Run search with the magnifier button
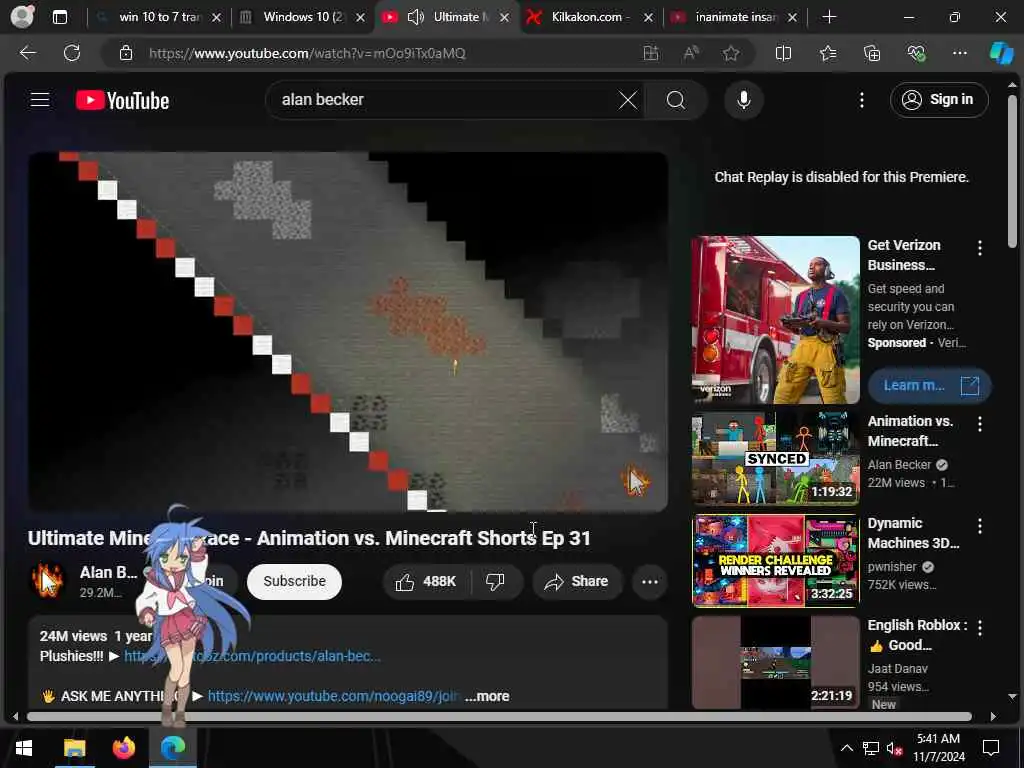Screen dimensions: 1024x768 coord(676,101)
